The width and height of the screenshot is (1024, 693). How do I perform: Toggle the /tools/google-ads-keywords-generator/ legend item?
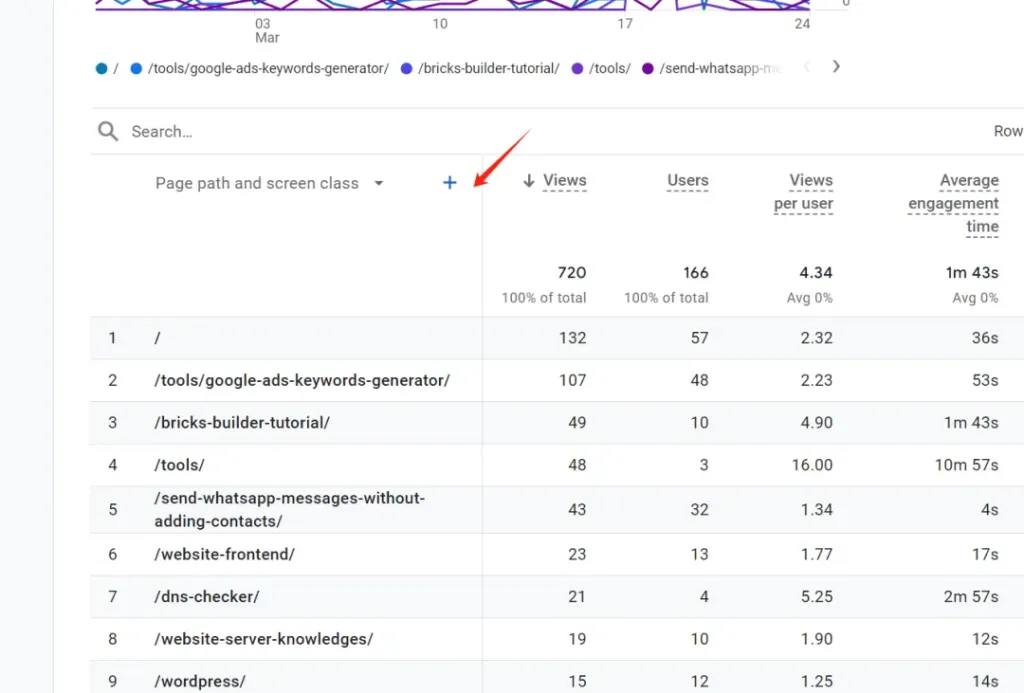click(x=267, y=68)
